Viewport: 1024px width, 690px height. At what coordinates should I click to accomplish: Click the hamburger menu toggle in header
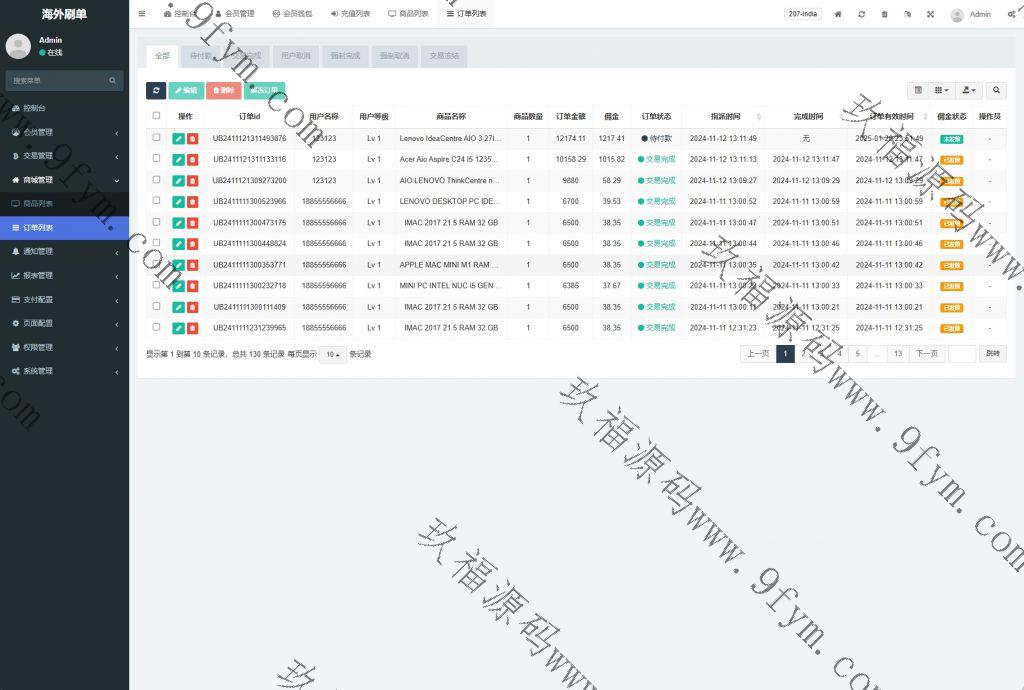point(142,14)
